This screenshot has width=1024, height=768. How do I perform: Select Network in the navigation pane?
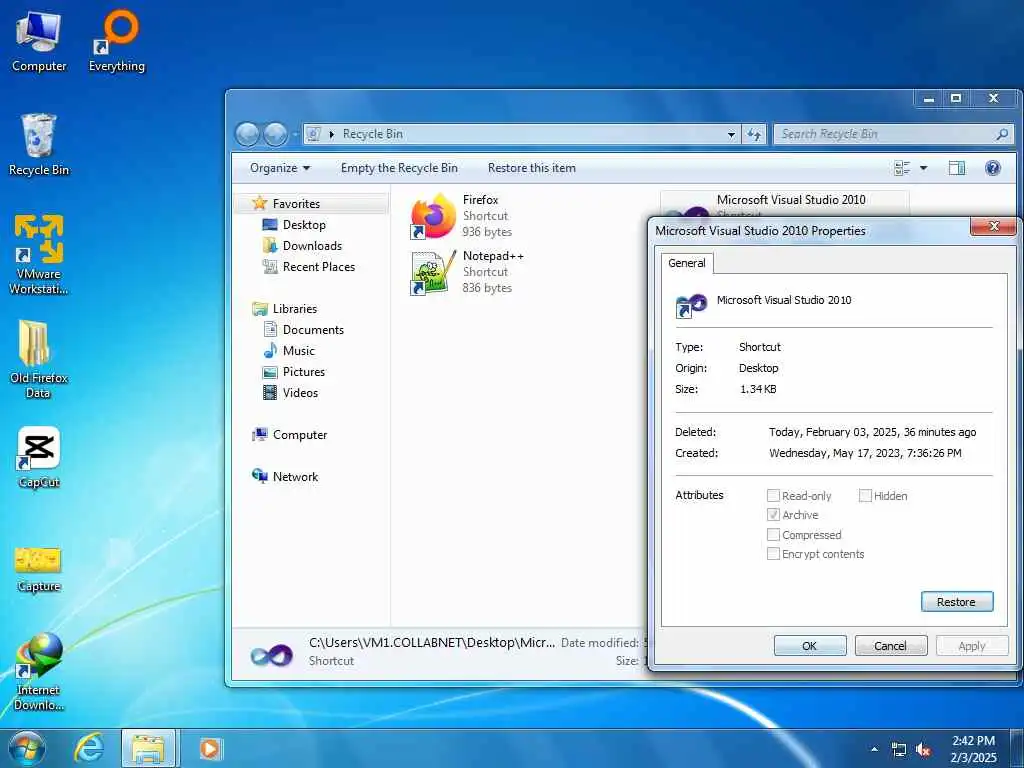click(x=295, y=477)
